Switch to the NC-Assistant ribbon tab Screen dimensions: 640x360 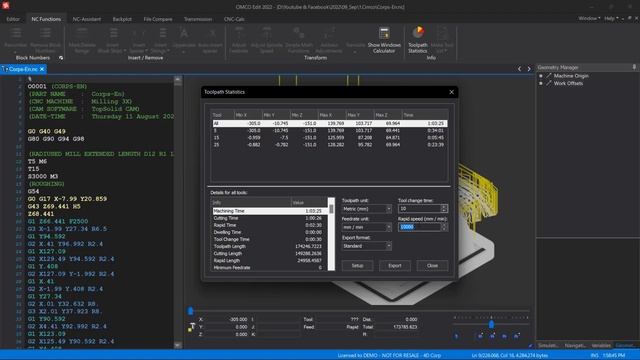(87, 19)
